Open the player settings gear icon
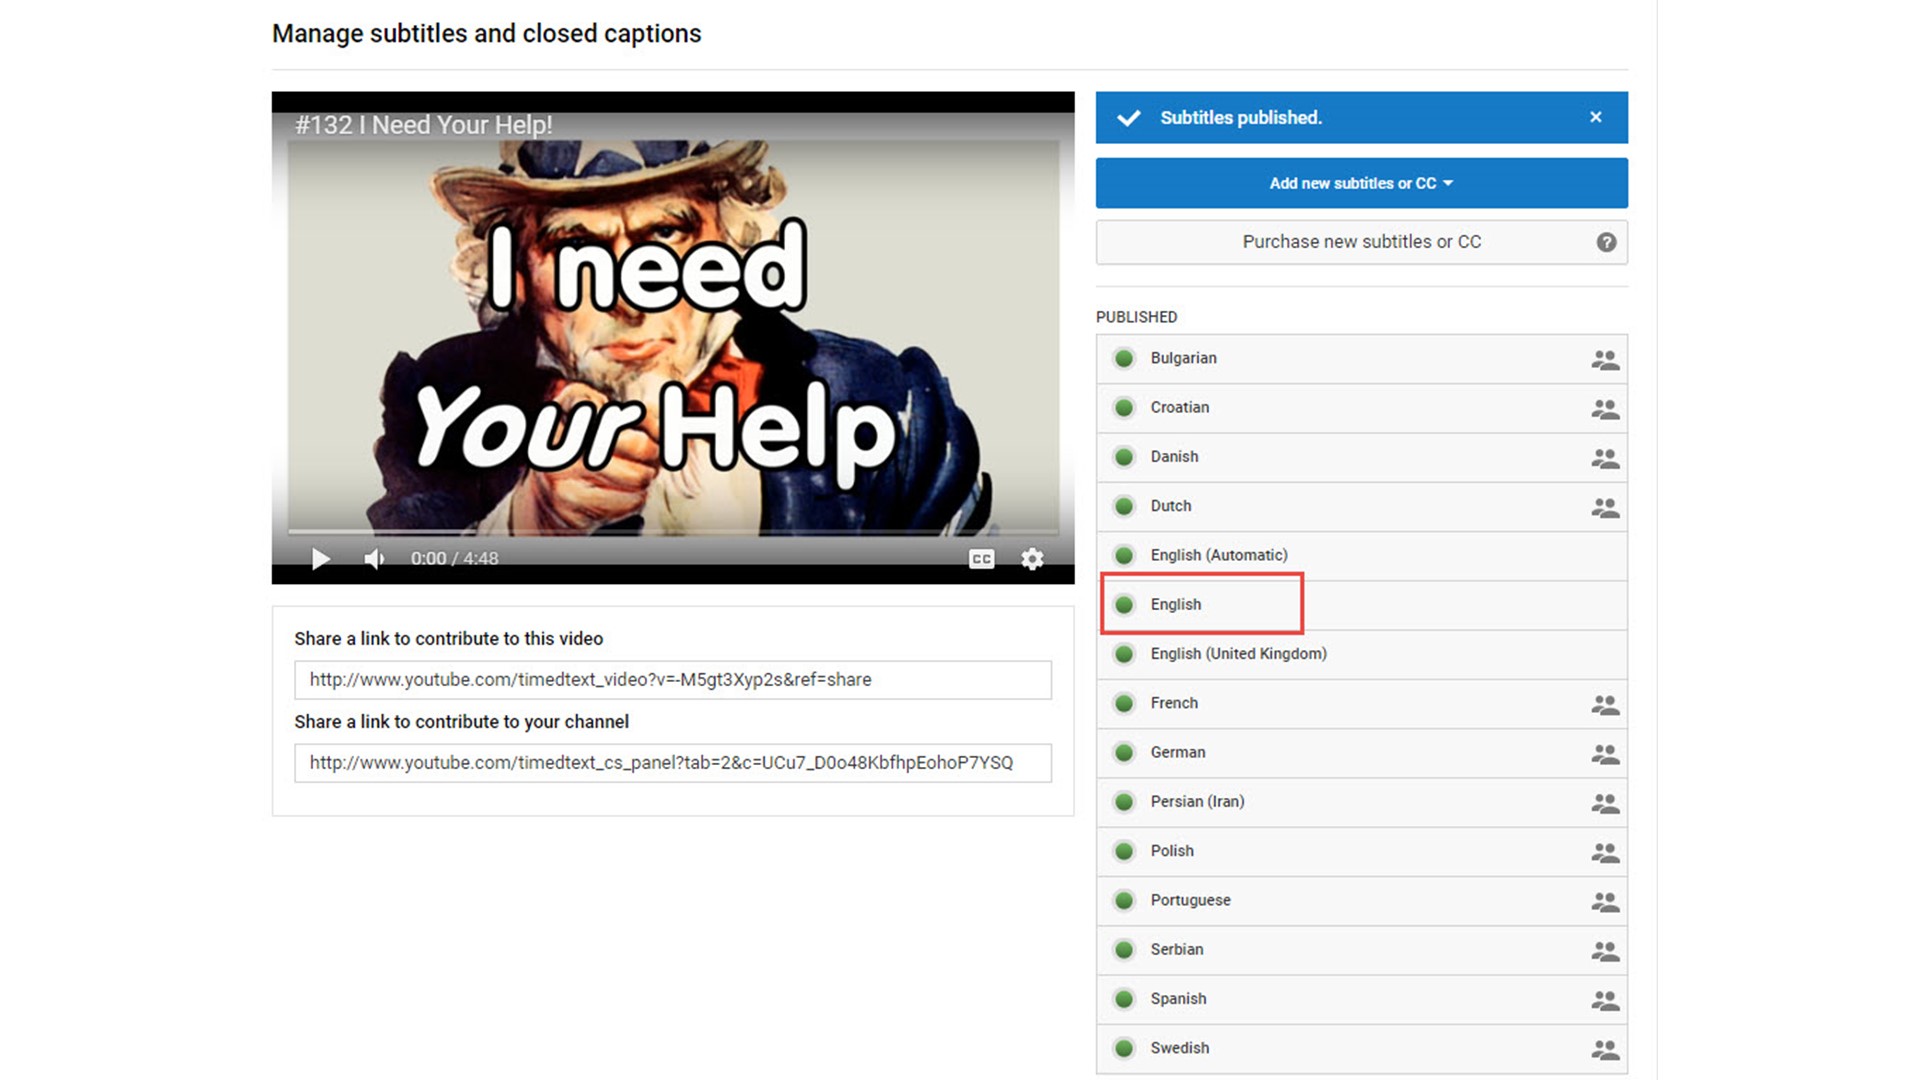 pyautogui.click(x=1032, y=559)
